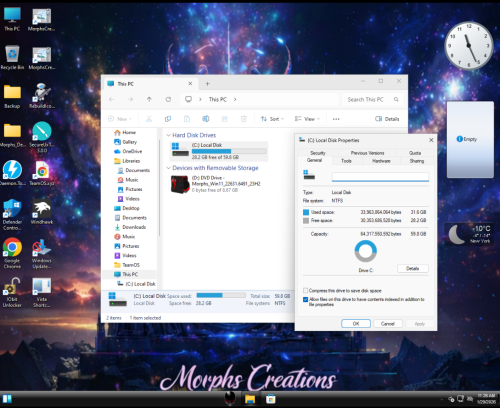Open the View dropdown menu
Image resolution: width=500 pixels, height=408 pixels.
point(307,119)
